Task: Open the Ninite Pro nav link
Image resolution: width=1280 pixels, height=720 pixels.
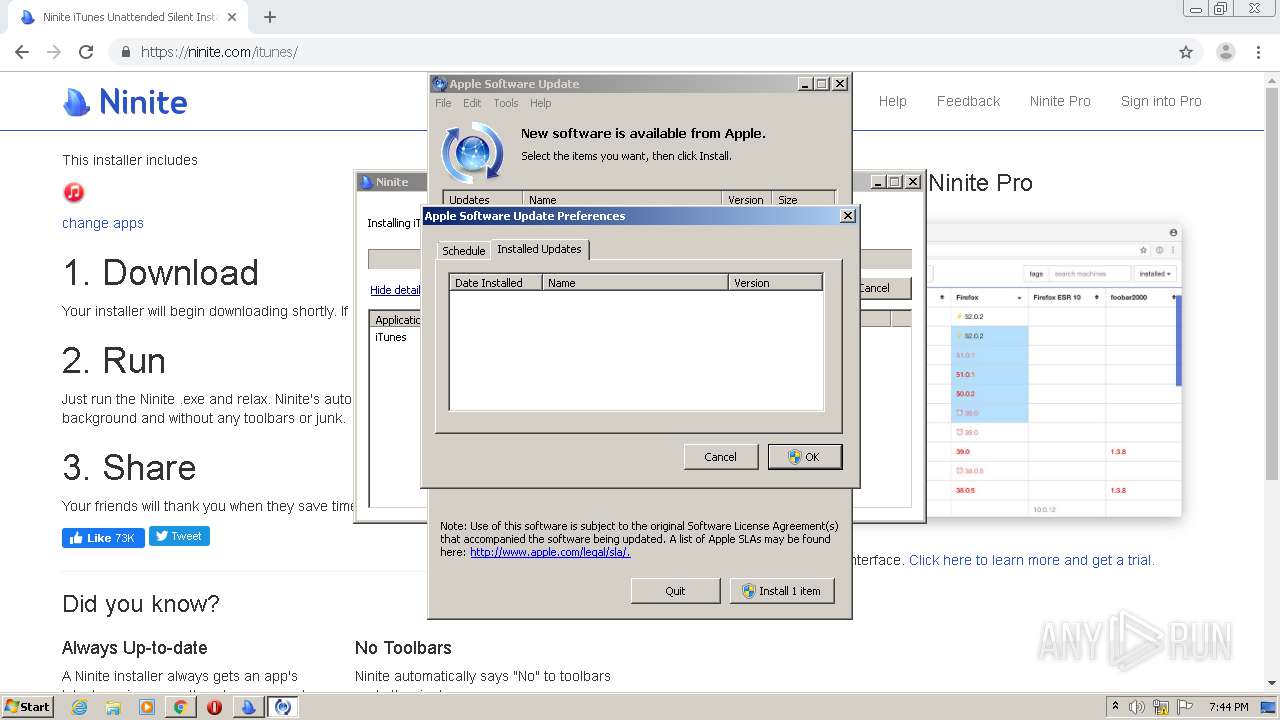Action: click(x=1060, y=101)
